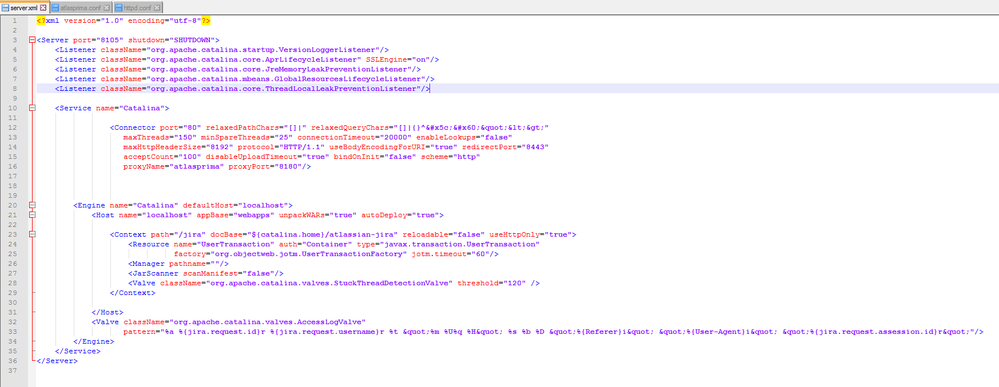Close the httpd.conf tab with its X
Image resolution: width=999 pixels, height=387 pixels.
point(157,8)
